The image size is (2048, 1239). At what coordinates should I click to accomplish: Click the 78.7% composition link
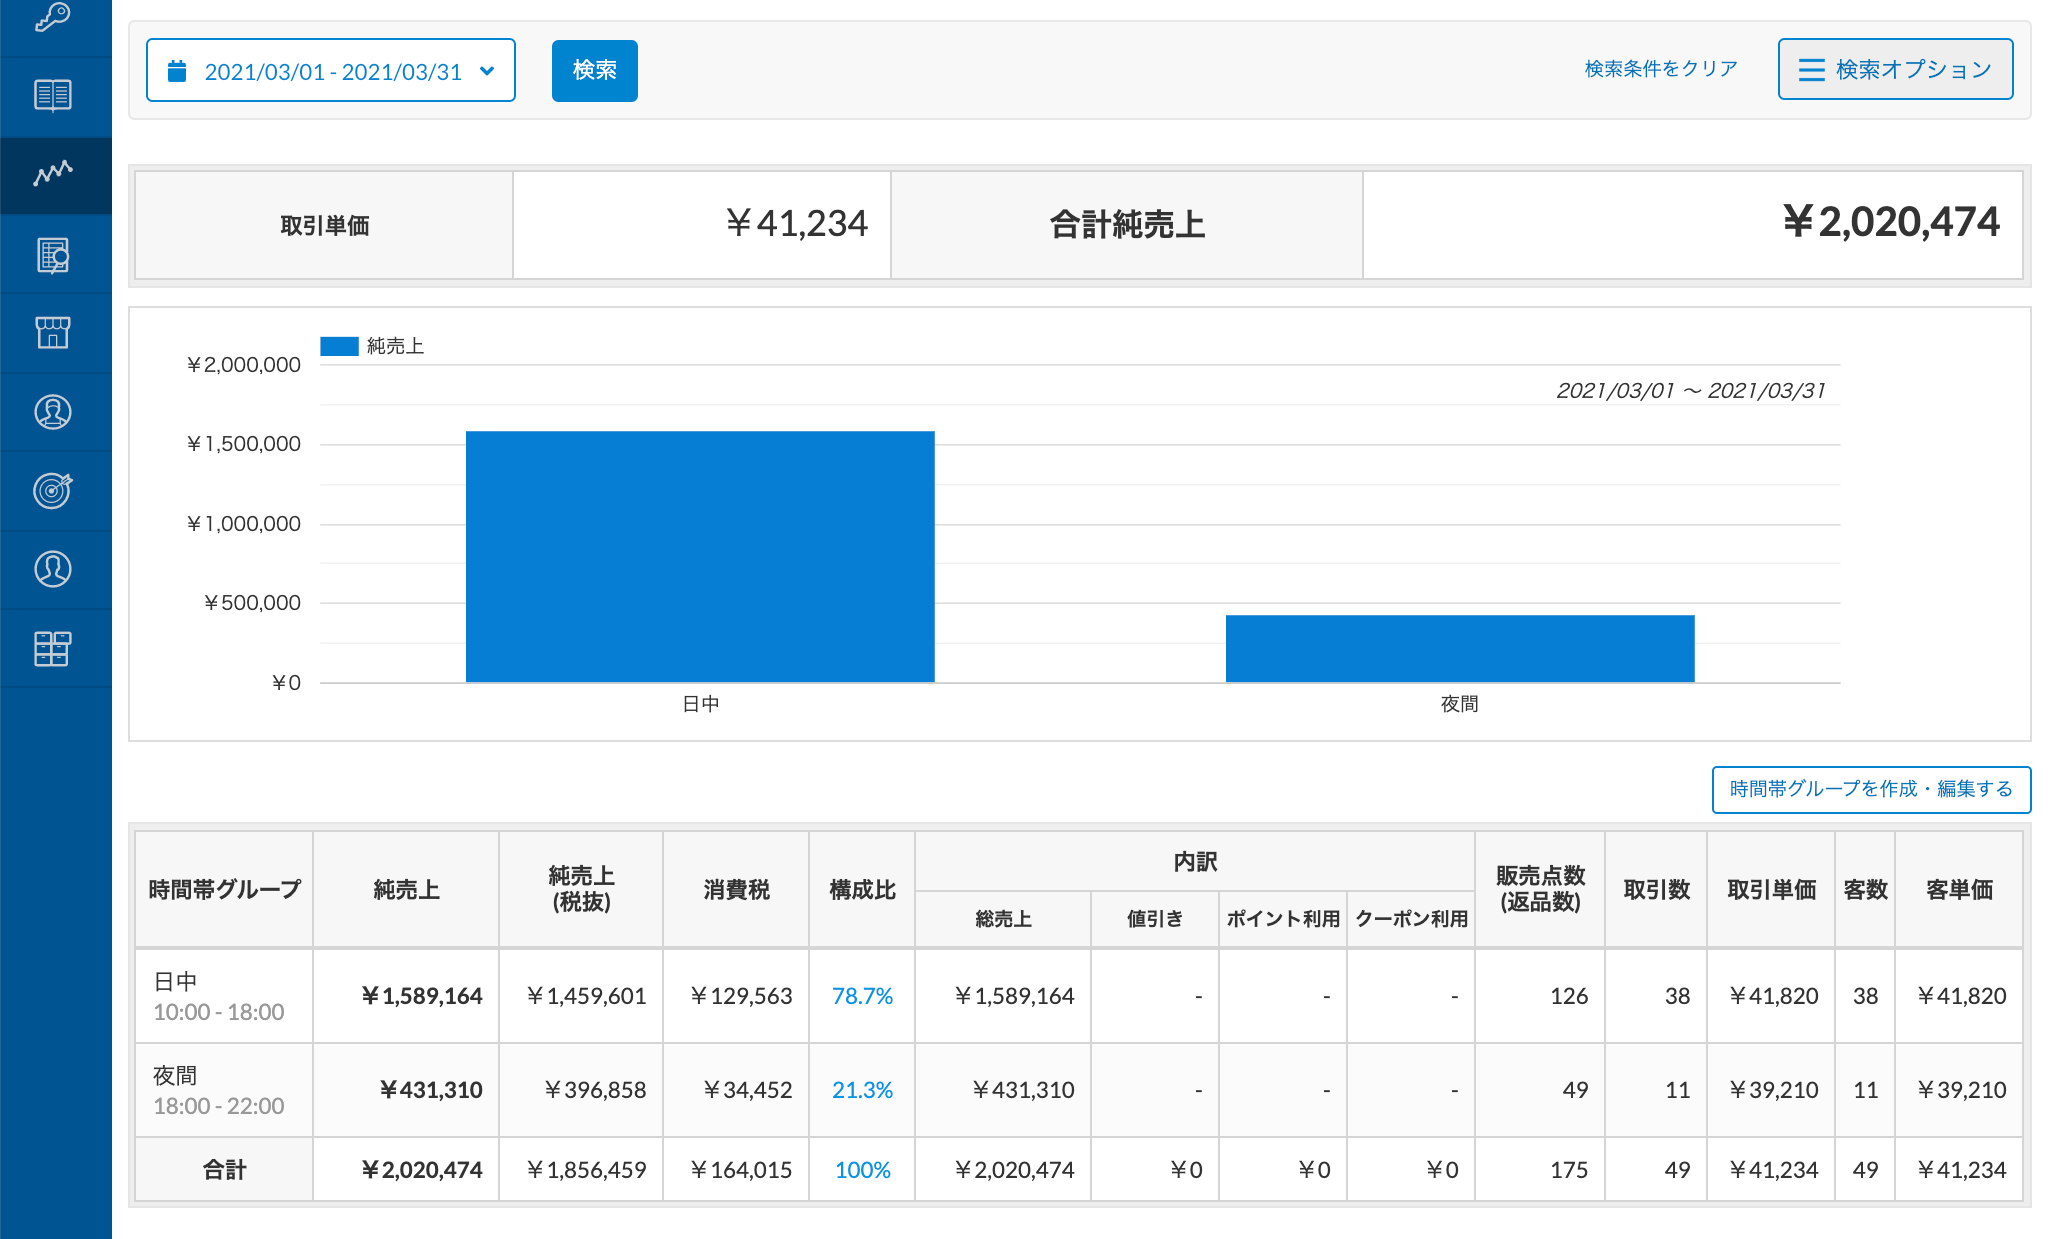862,996
